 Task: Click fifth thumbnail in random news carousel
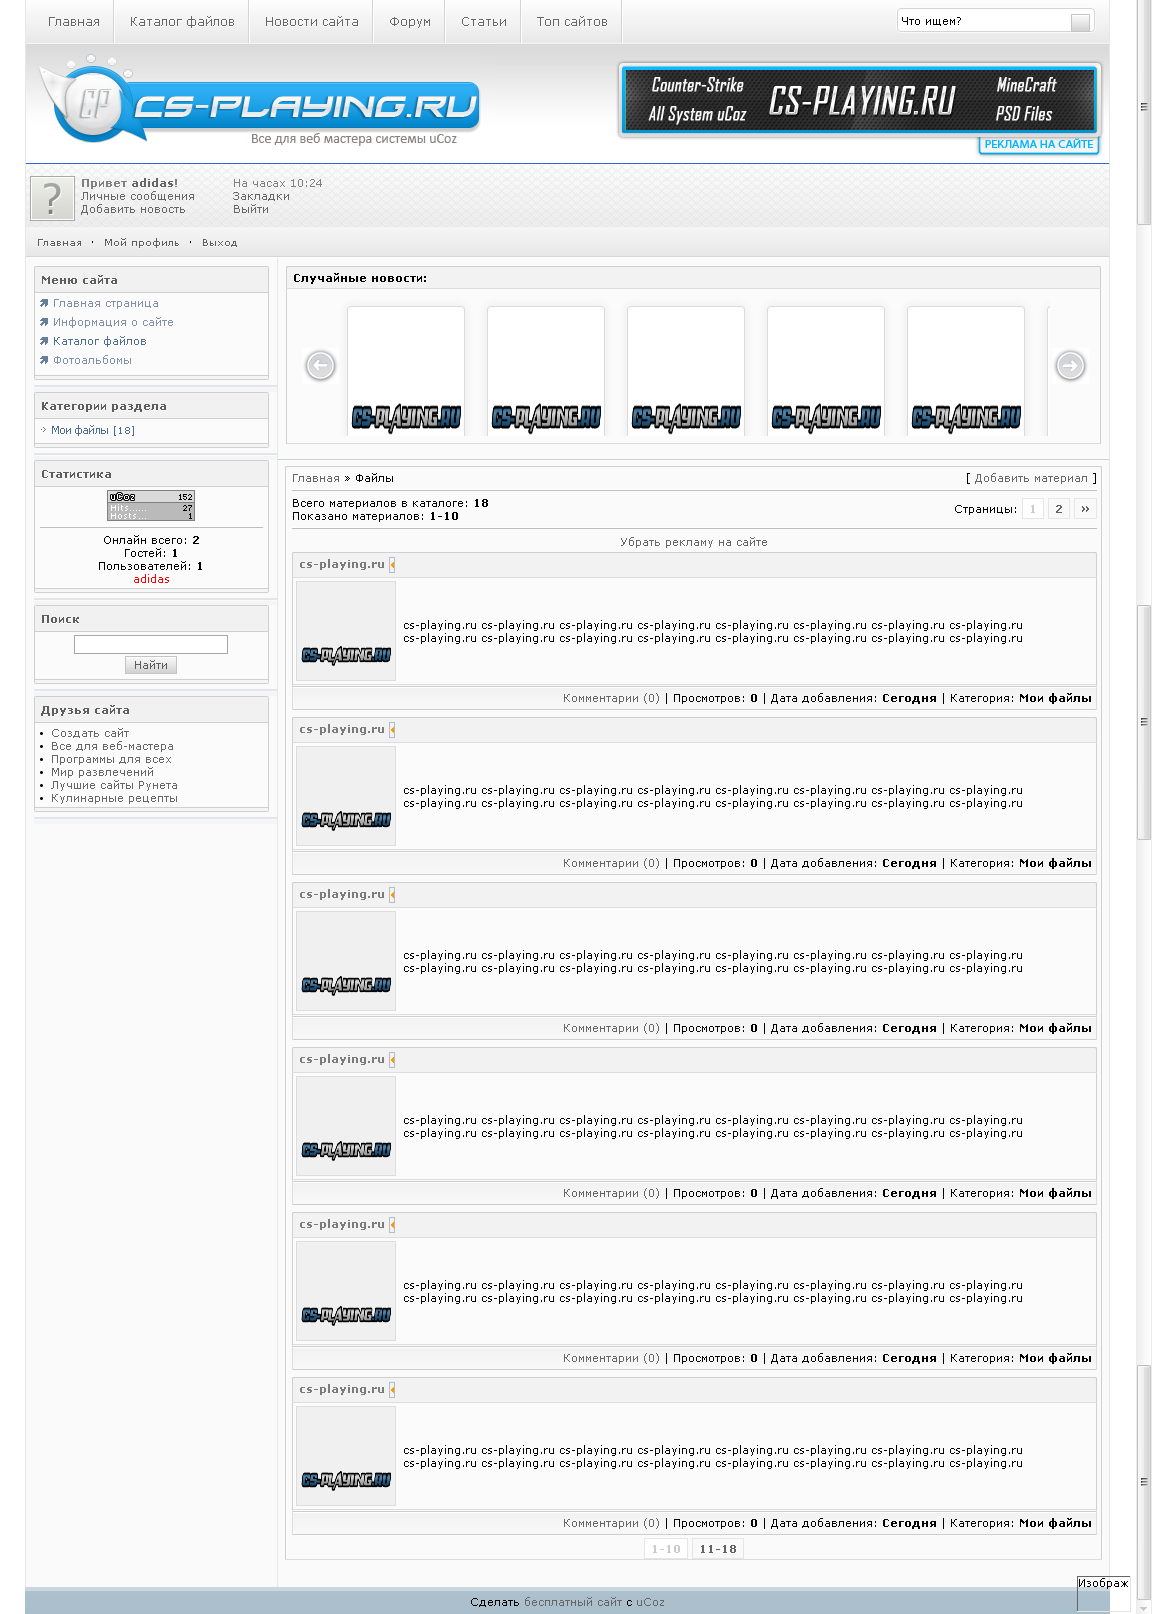(966, 370)
